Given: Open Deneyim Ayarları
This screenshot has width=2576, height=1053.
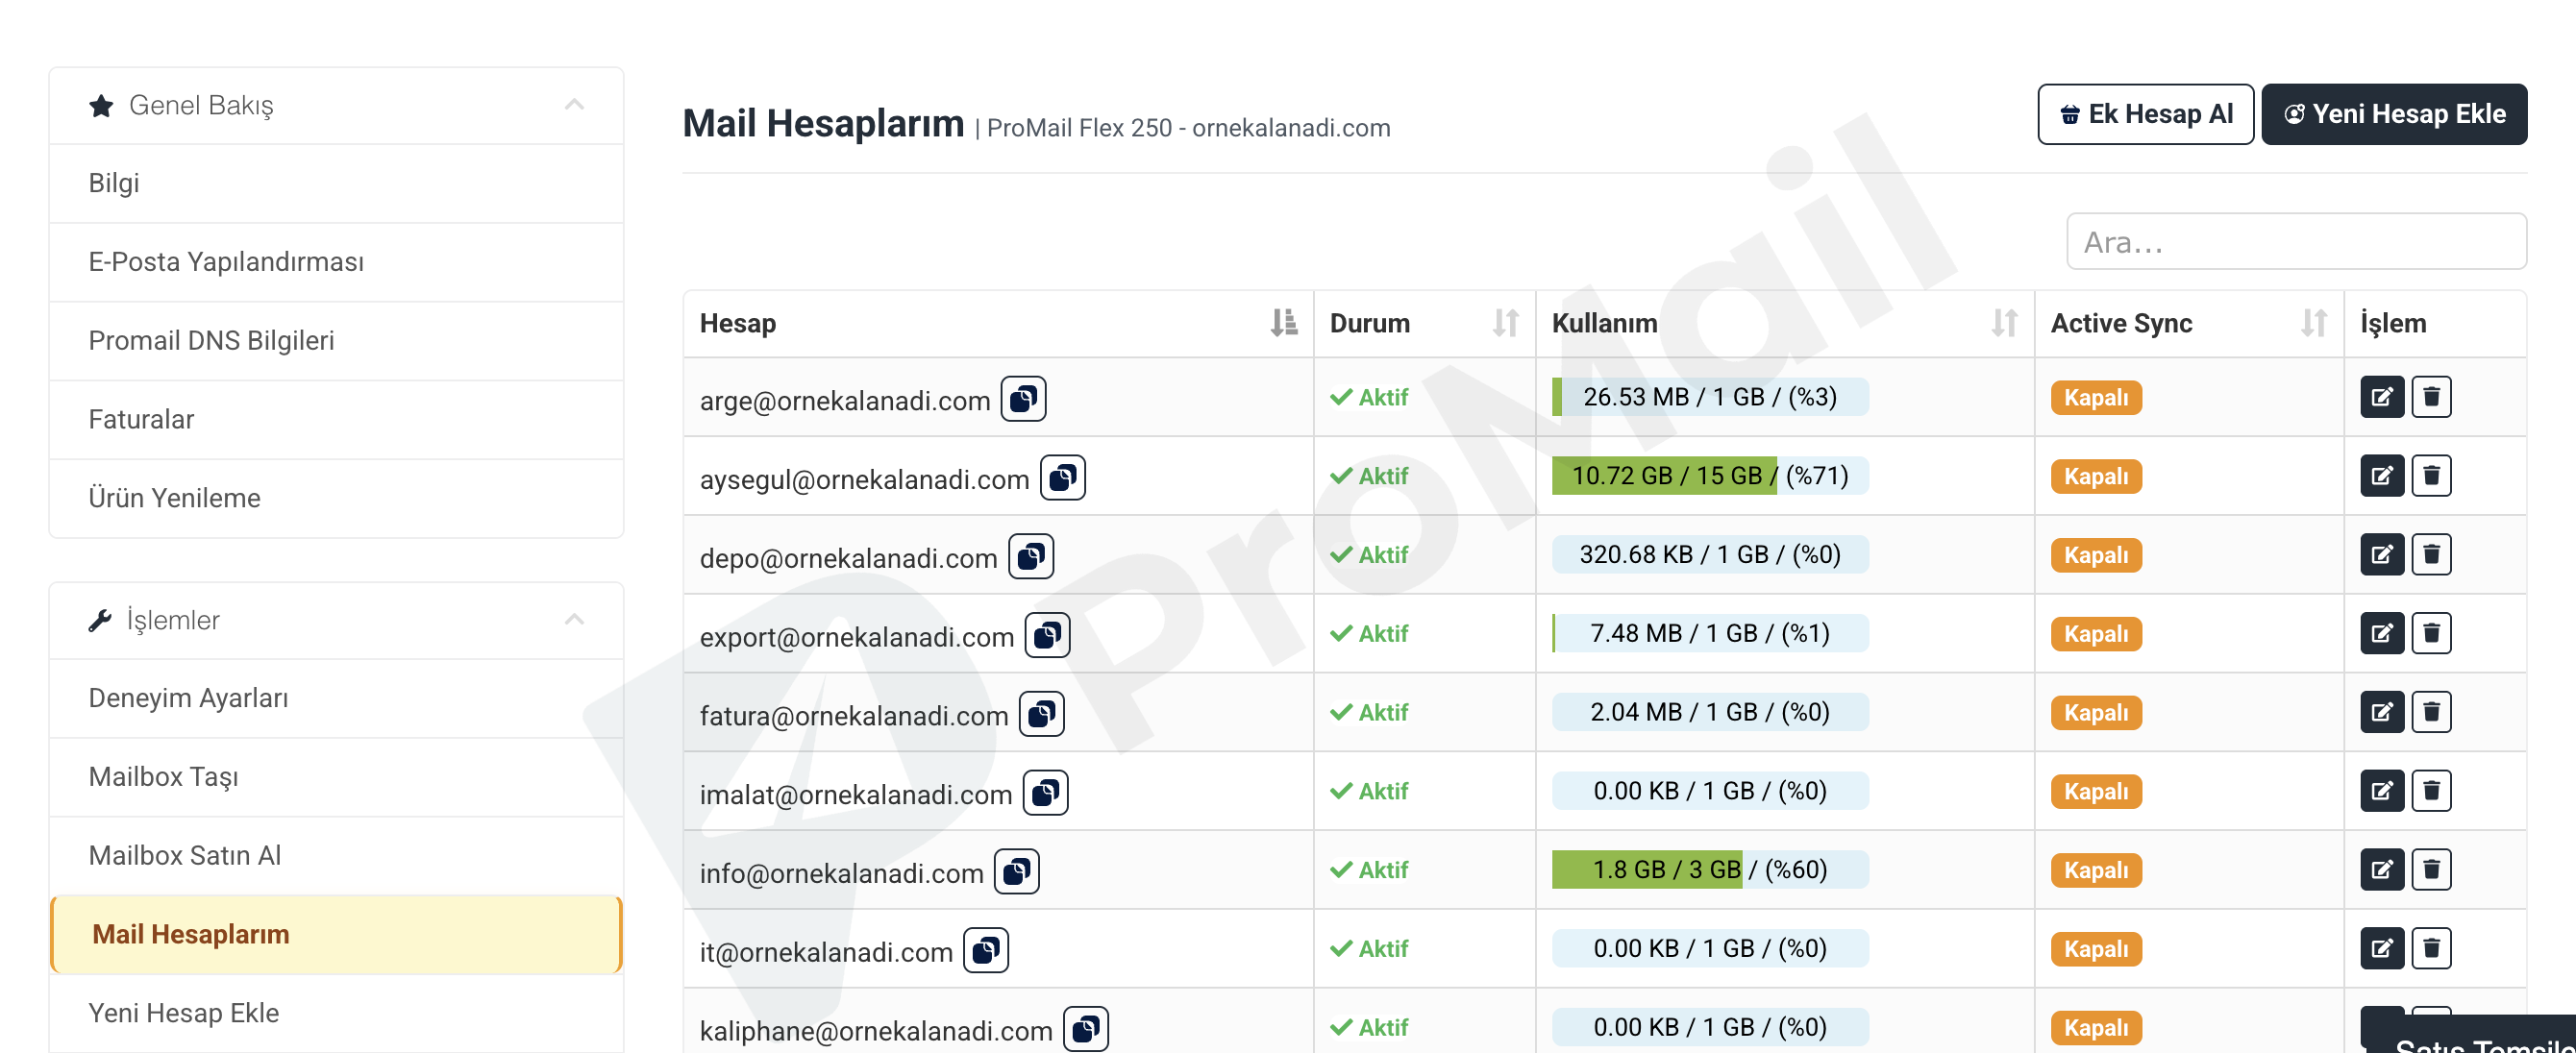Looking at the screenshot, I should pos(336,698).
